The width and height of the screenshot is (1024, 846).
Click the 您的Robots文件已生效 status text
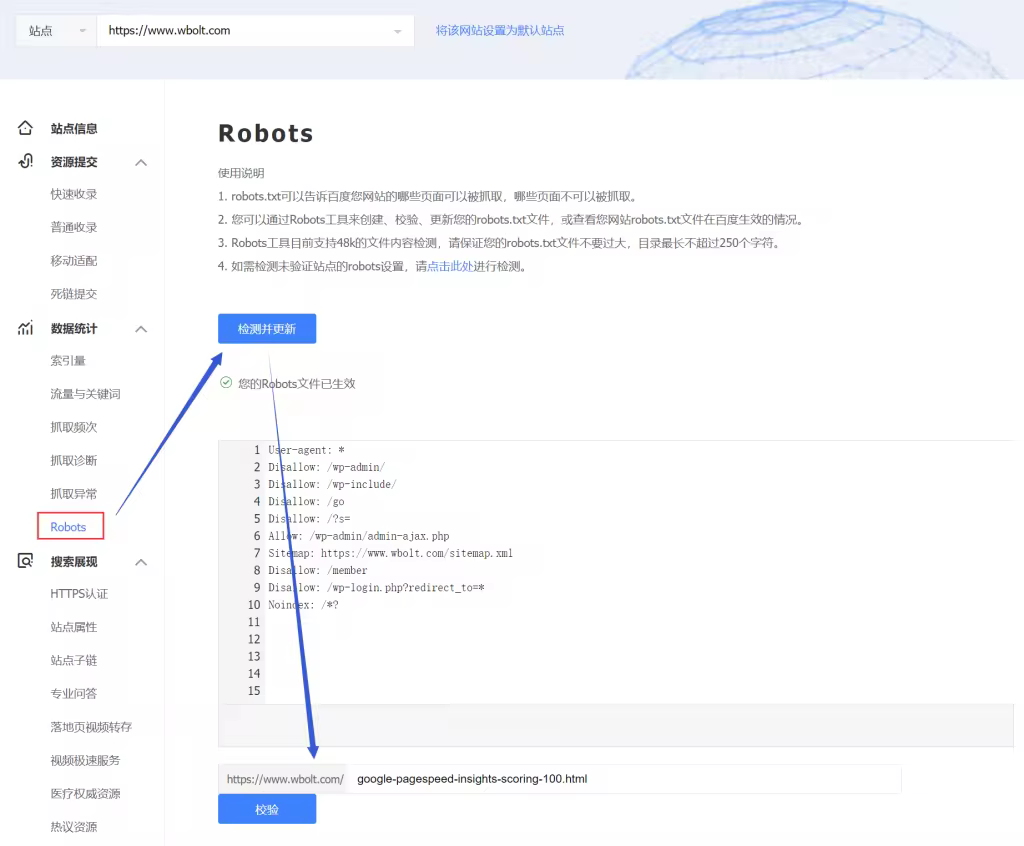tap(296, 383)
